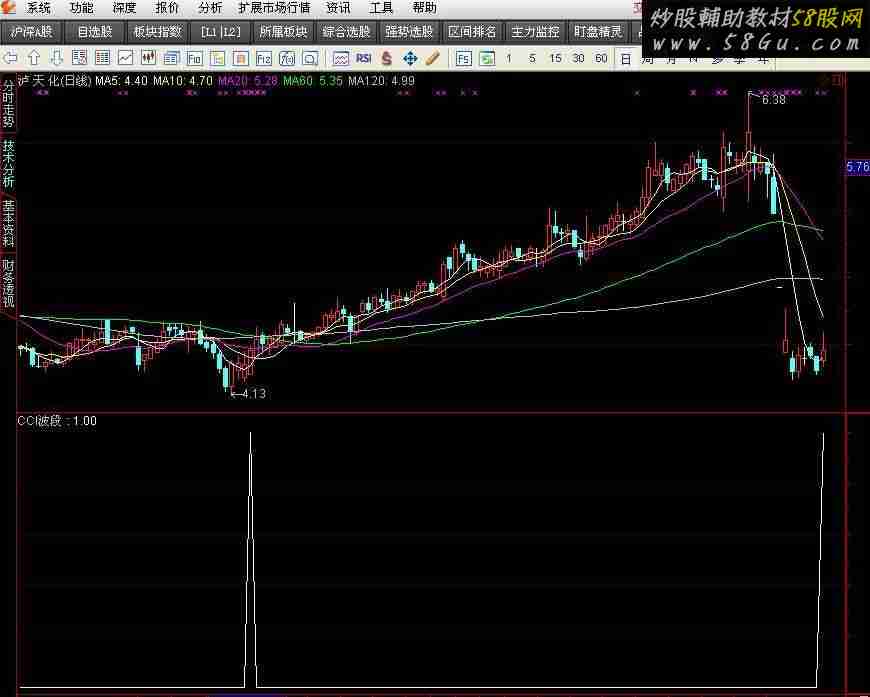Click the MA5: 4.40 indicator label

pyautogui.click(x=122, y=81)
